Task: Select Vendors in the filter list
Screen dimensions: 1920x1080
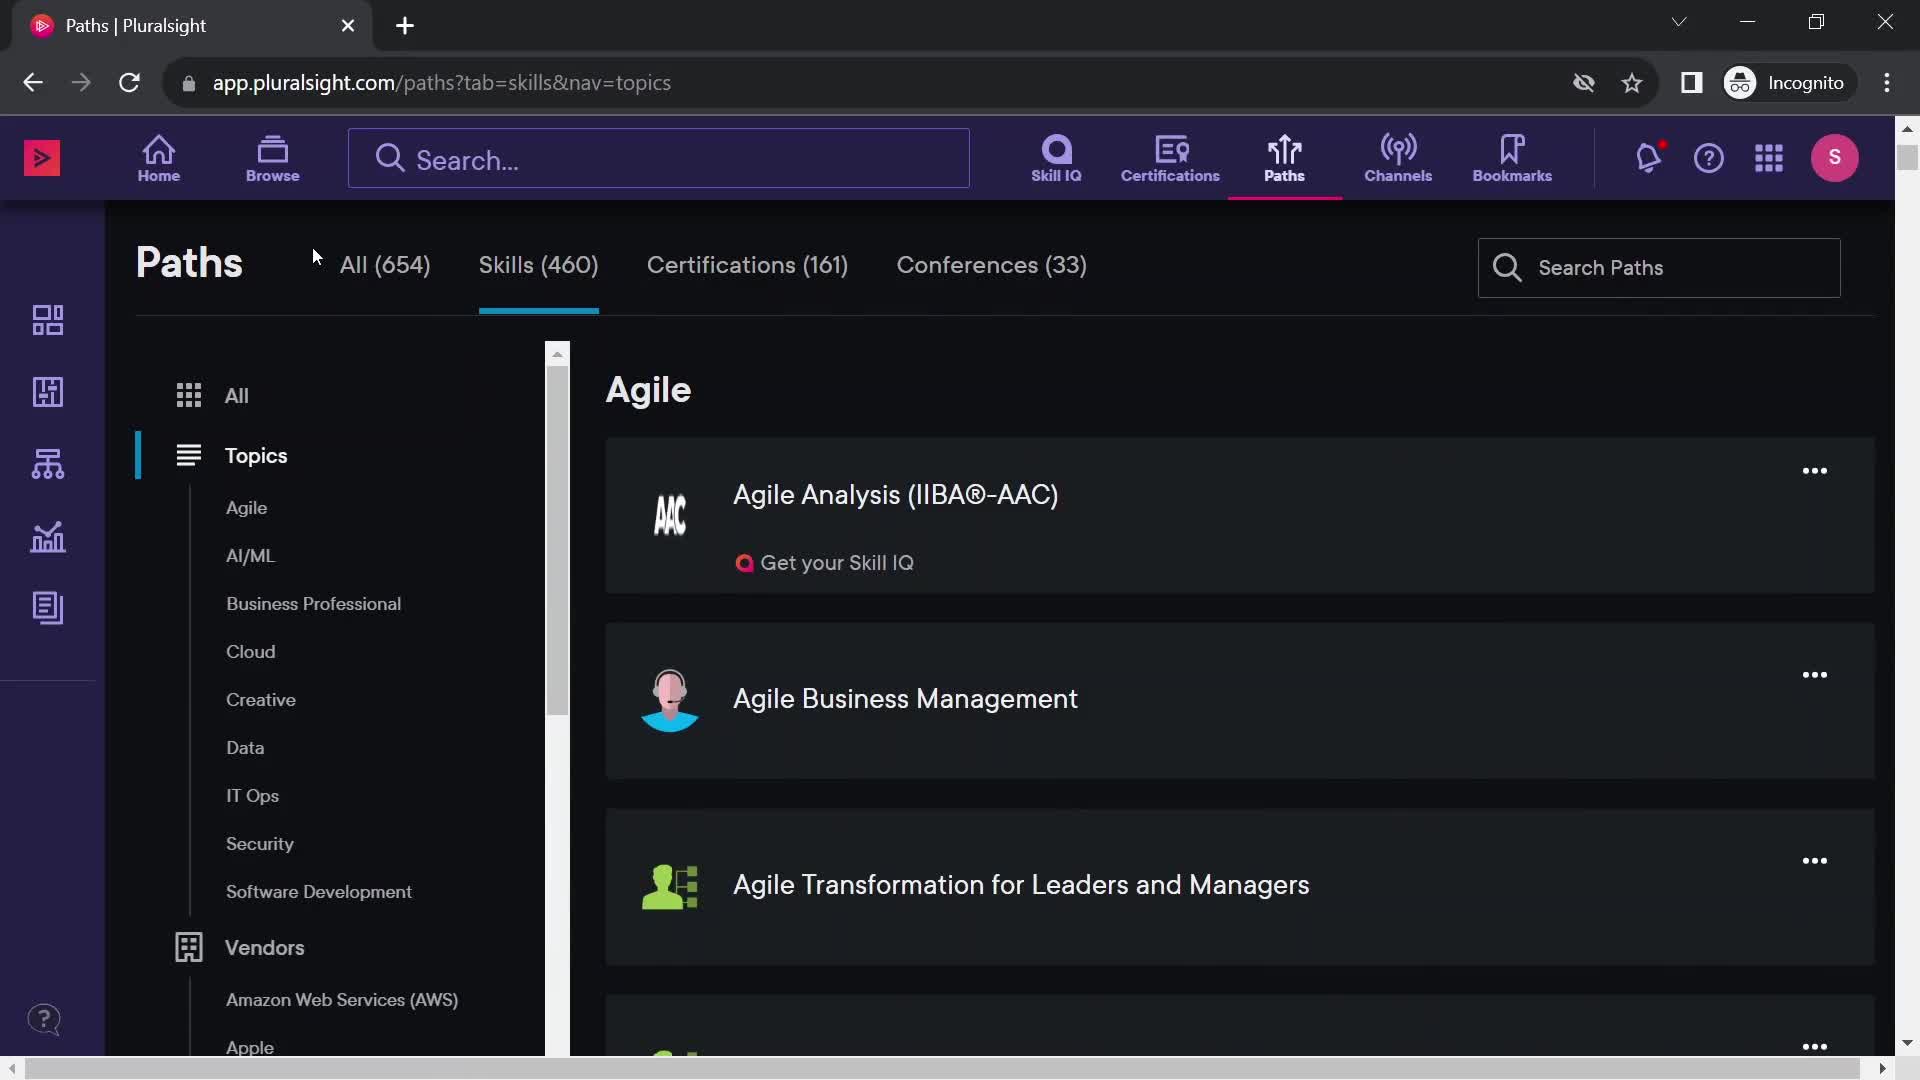Action: (x=264, y=948)
